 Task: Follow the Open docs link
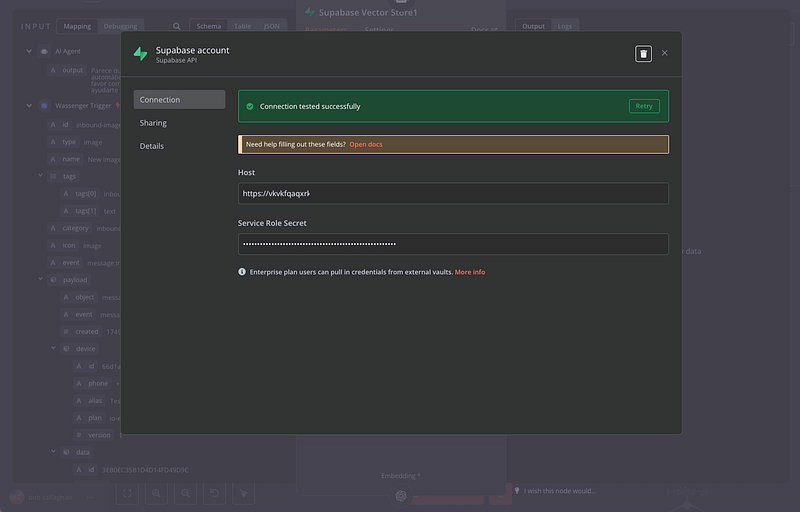pyautogui.click(x=365, y=144)
